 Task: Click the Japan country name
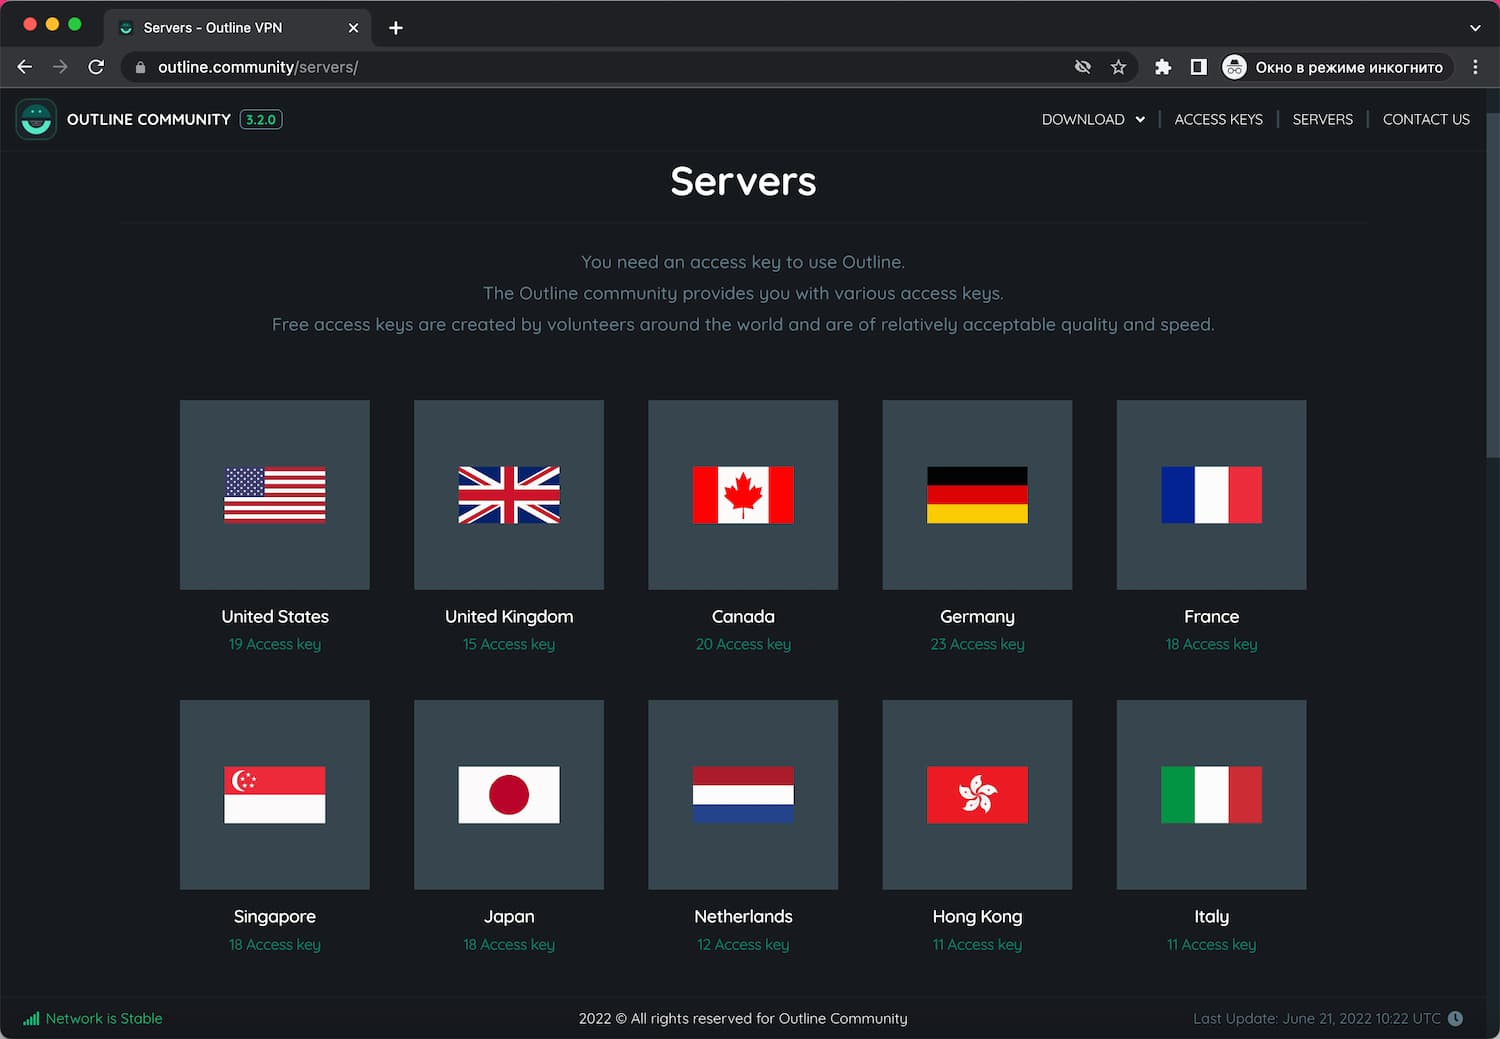point(509,917)
